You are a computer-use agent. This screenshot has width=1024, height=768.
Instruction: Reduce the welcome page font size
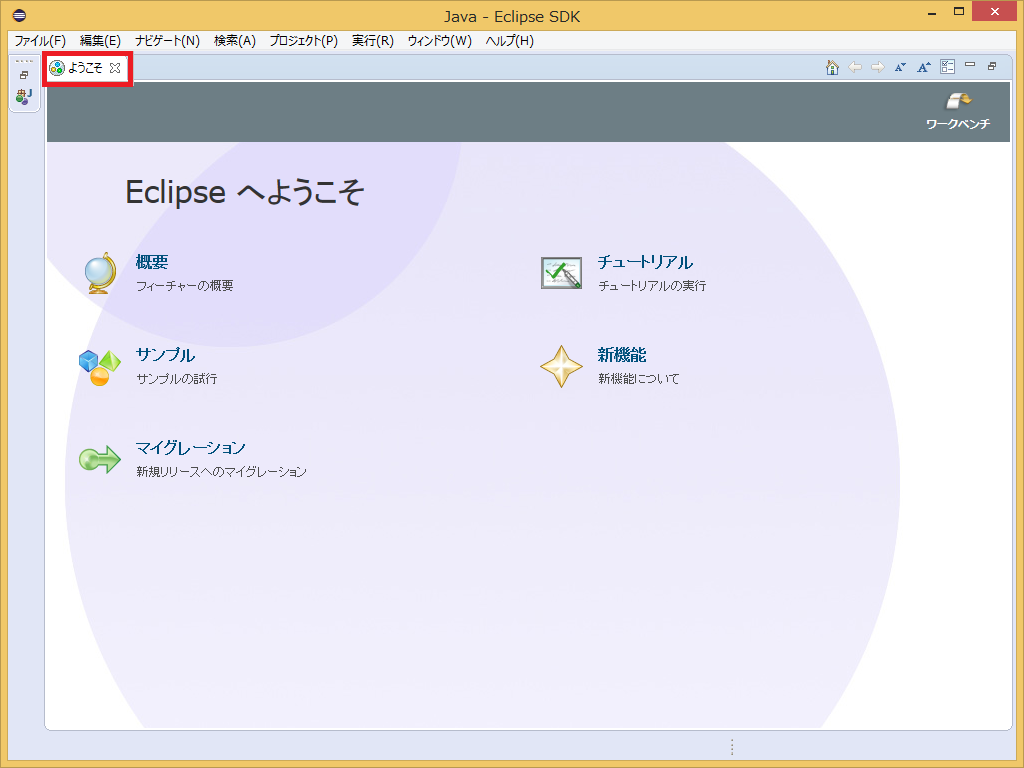901,67
